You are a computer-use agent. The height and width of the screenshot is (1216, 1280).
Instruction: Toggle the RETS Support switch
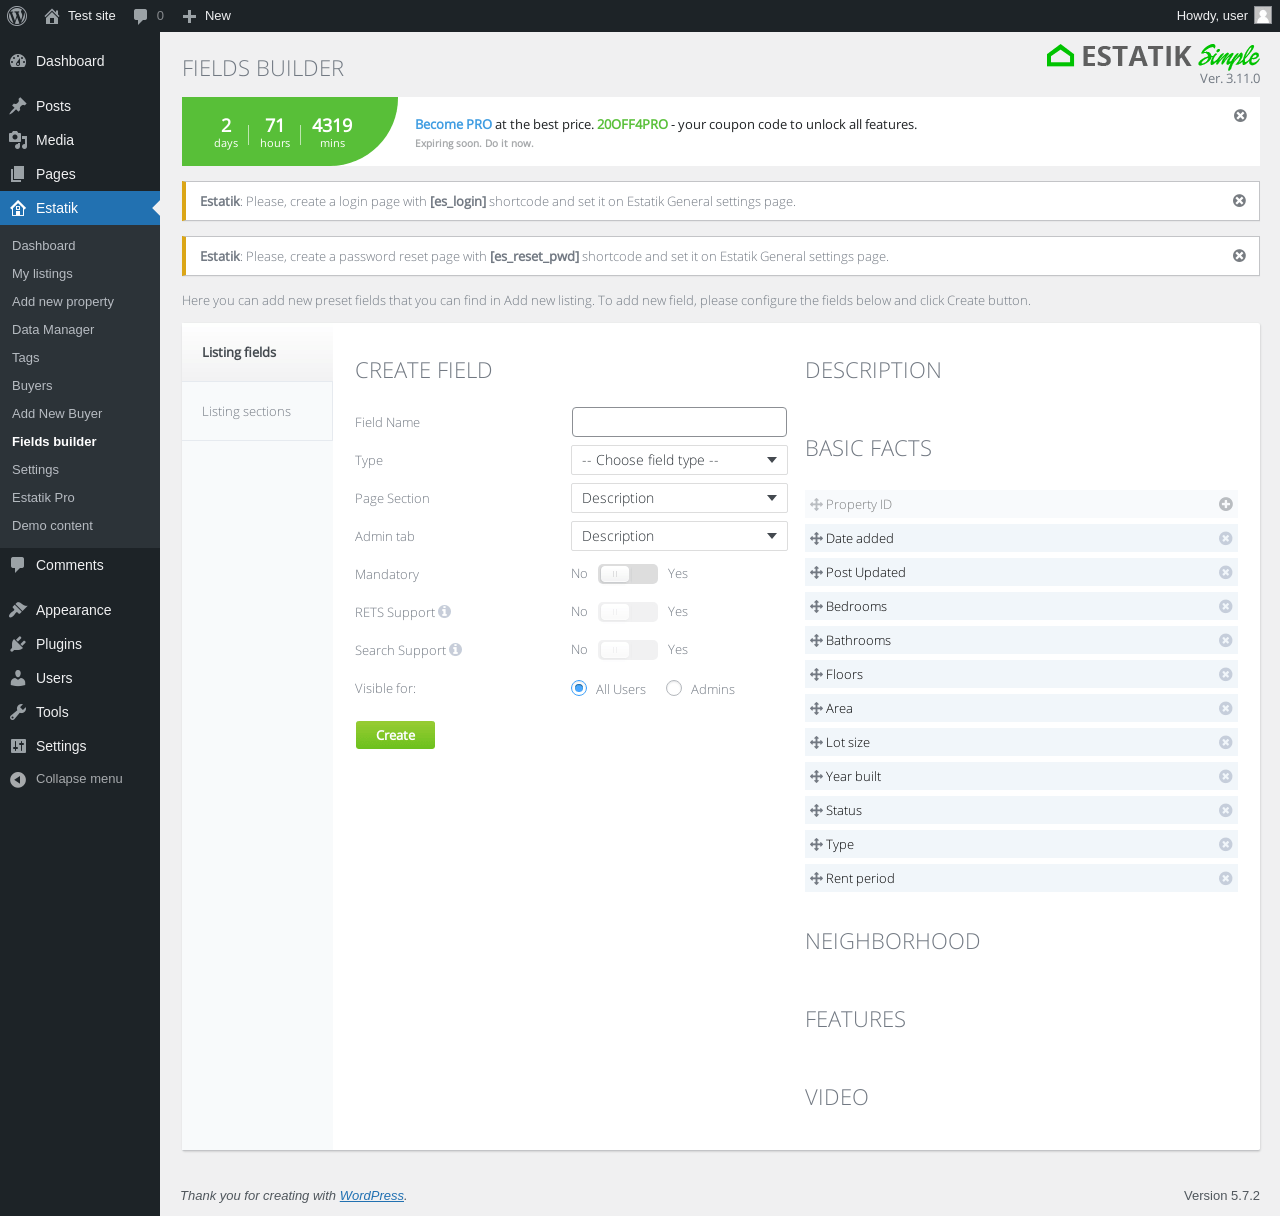coord(628,612)
